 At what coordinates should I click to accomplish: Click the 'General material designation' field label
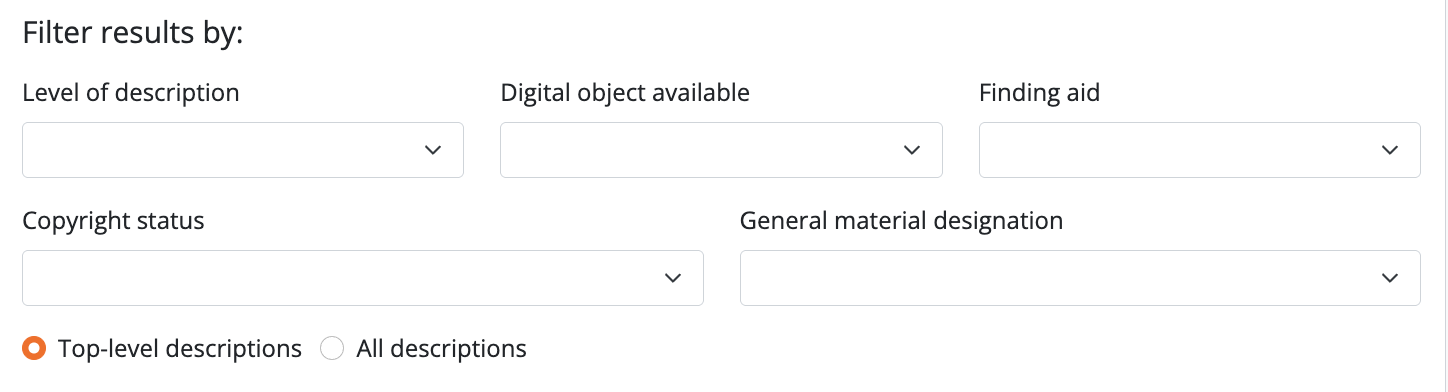[901, 221]
